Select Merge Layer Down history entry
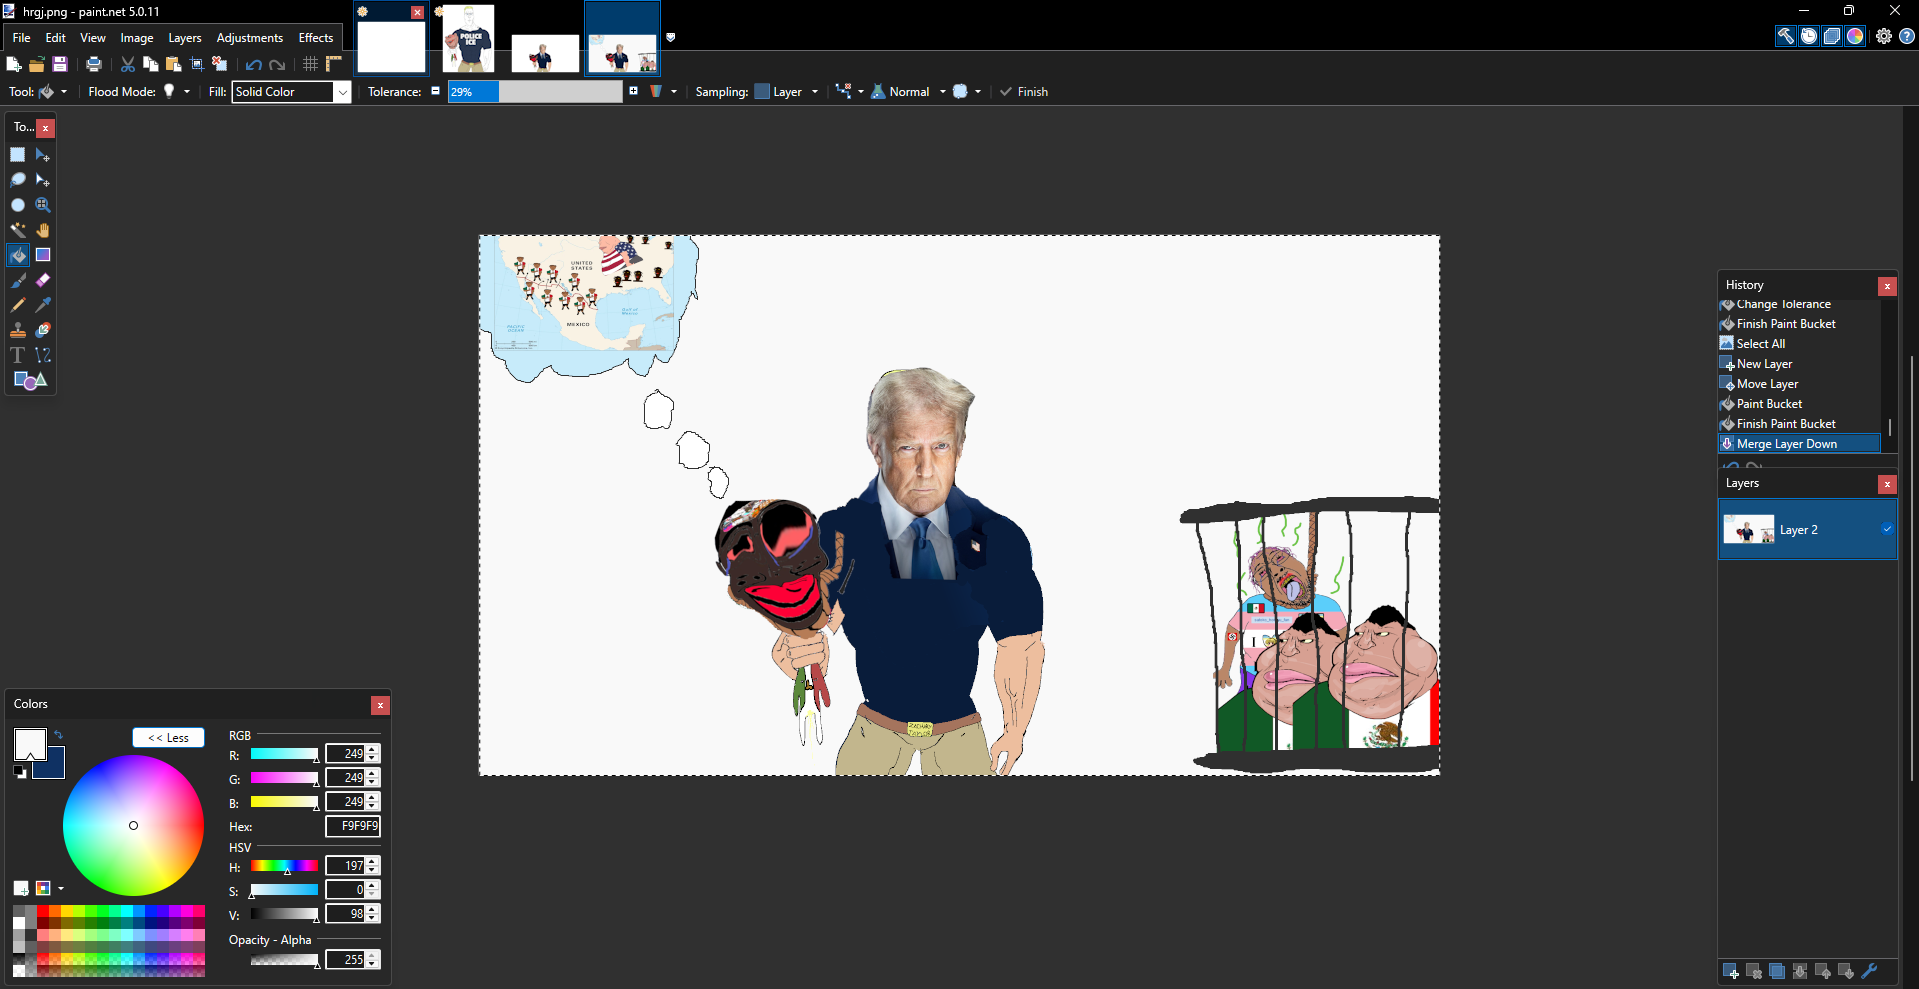The height and width of the screenshot is (989, 1919). coord(1799,444)
